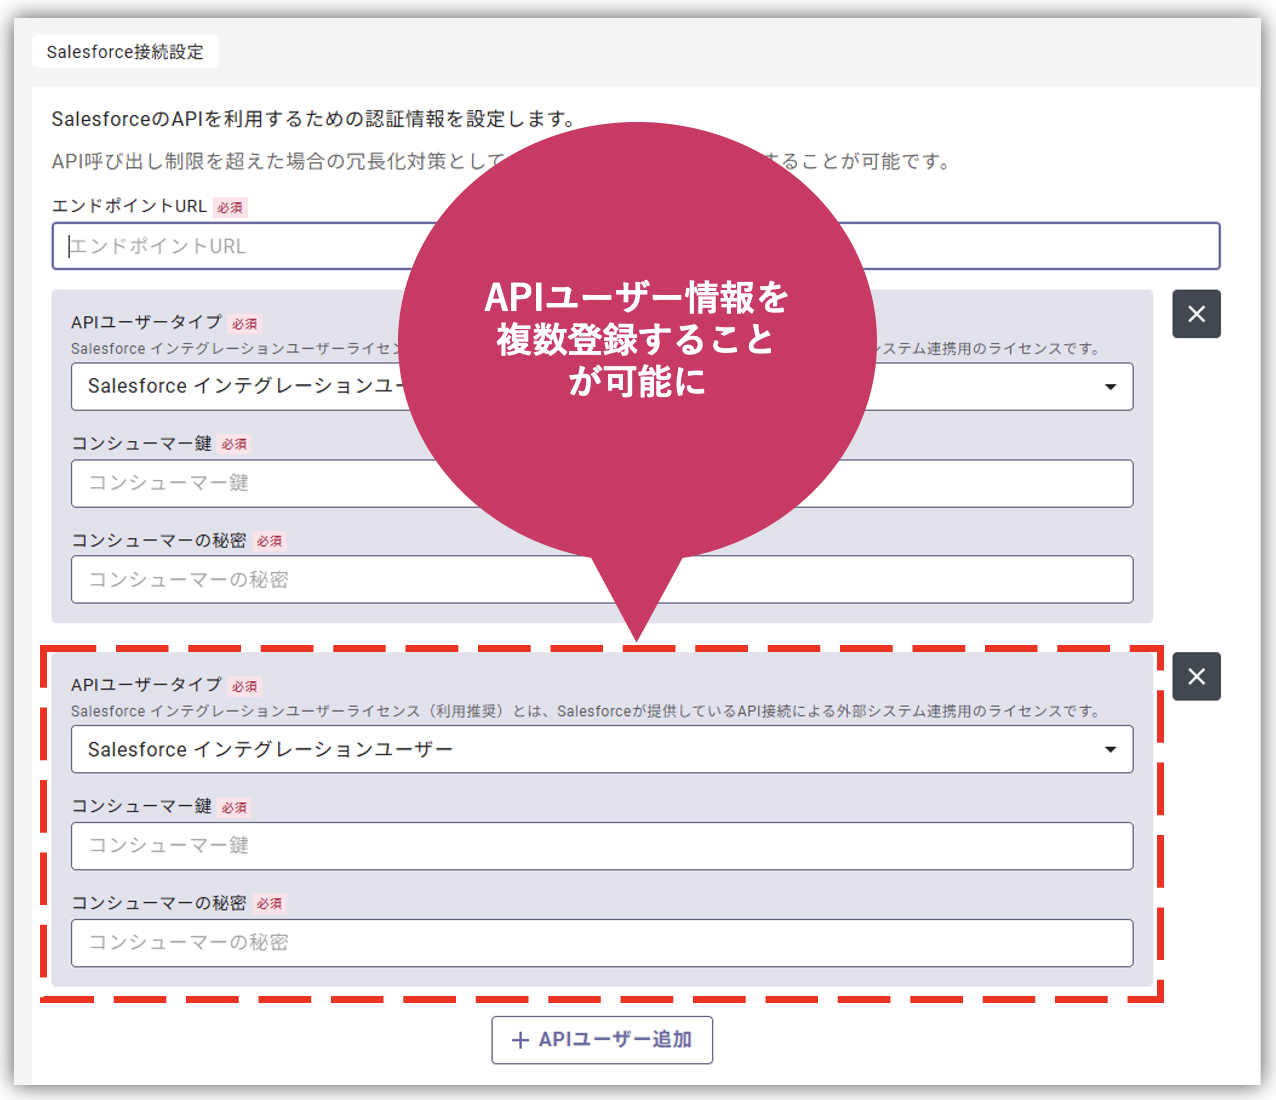Click first コンシューマーの秘密 input field
Image resolution: width=1276 pixels, height=1100 pixels.
(602, 580)
